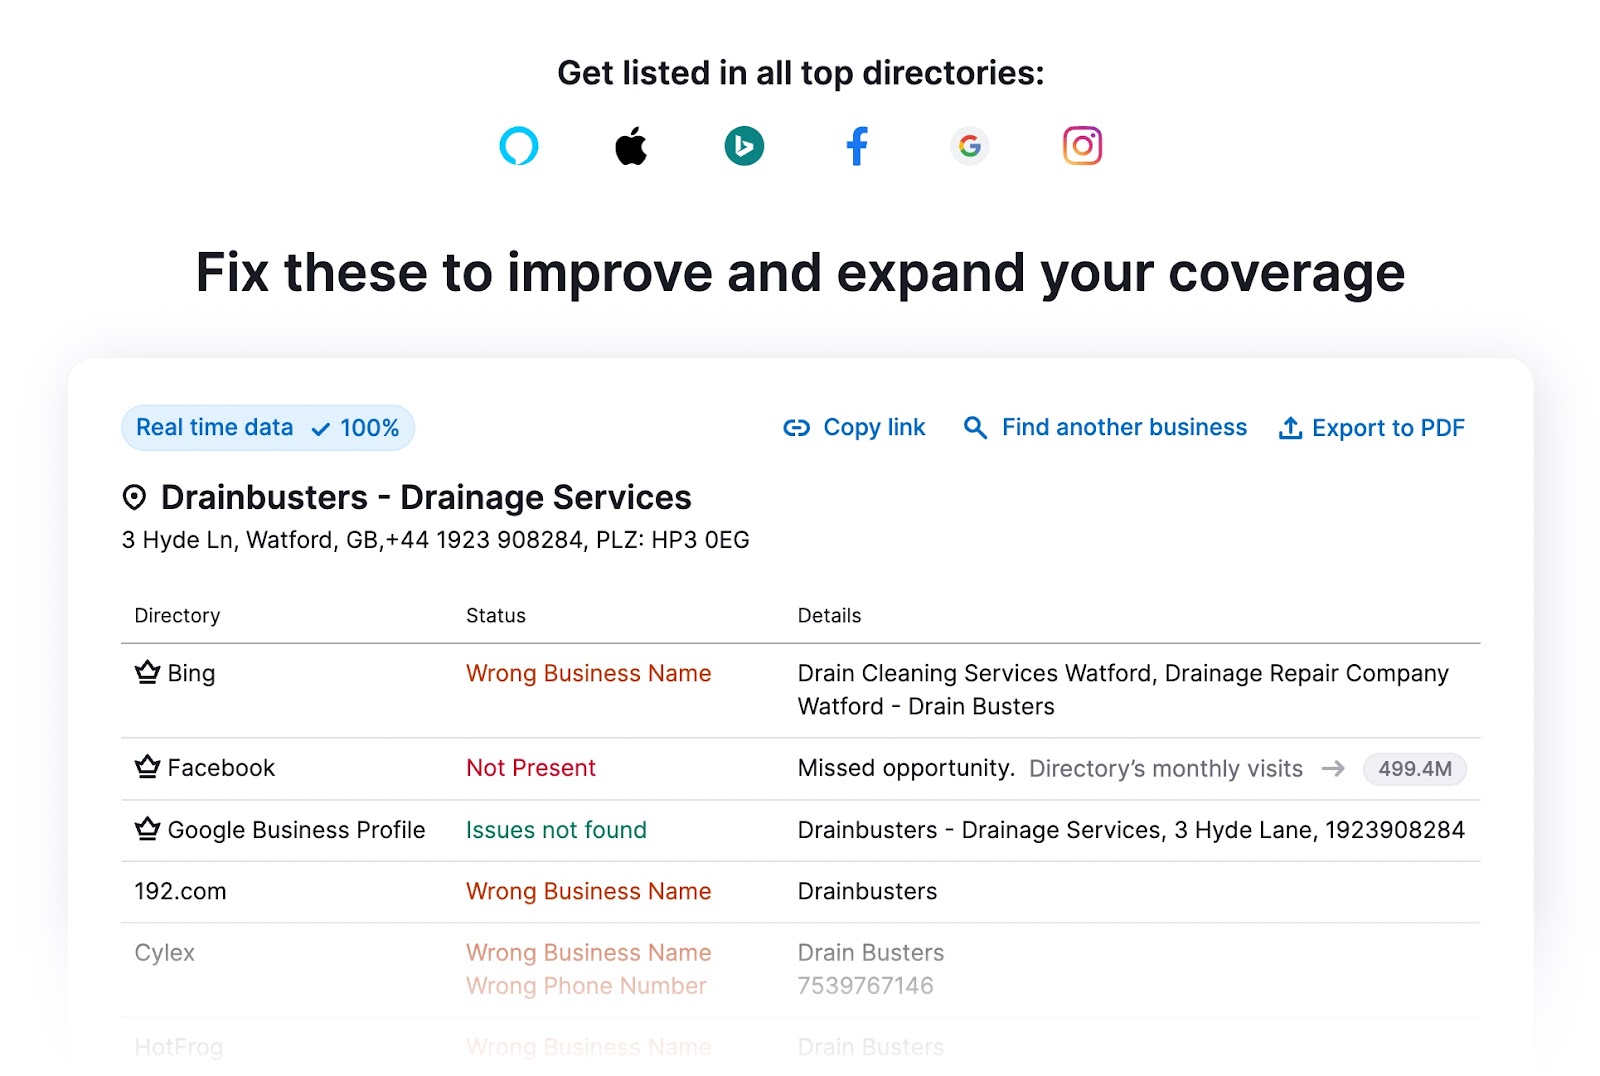
Task: Open Copy link
Action: pyautogui.click(x=873, y=427)
